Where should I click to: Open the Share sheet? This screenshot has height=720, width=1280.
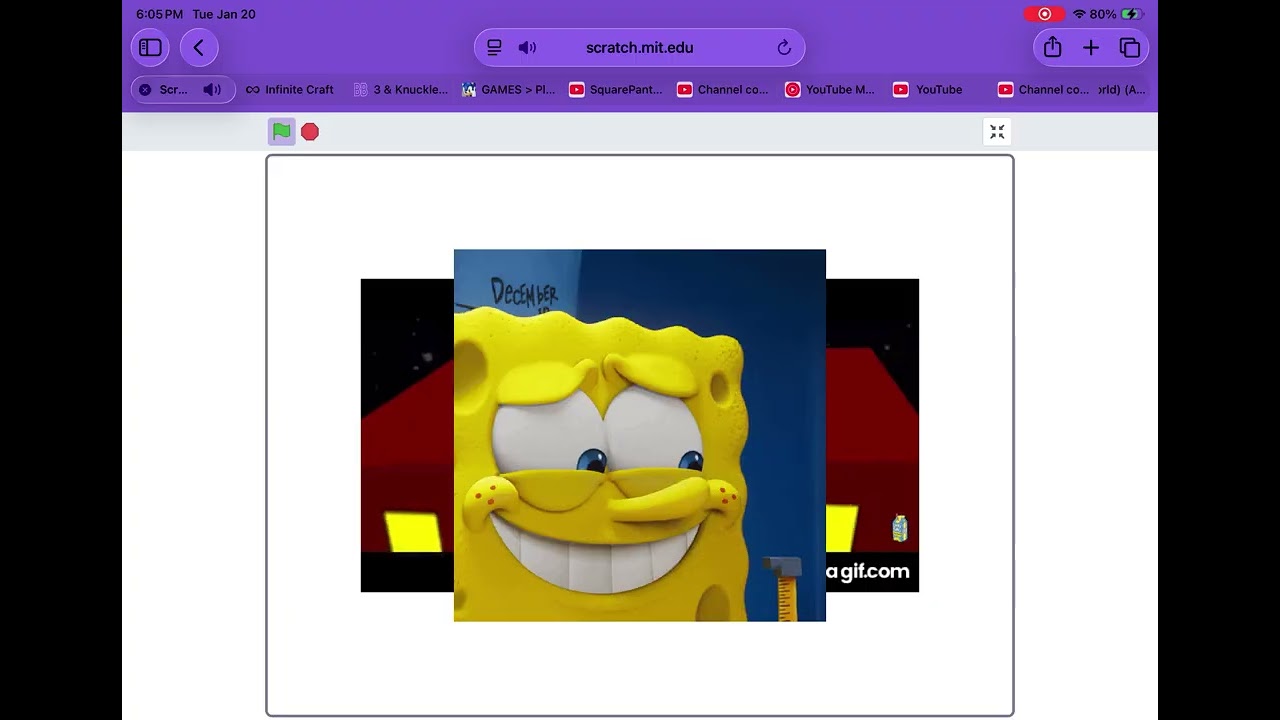[1052, 47]
